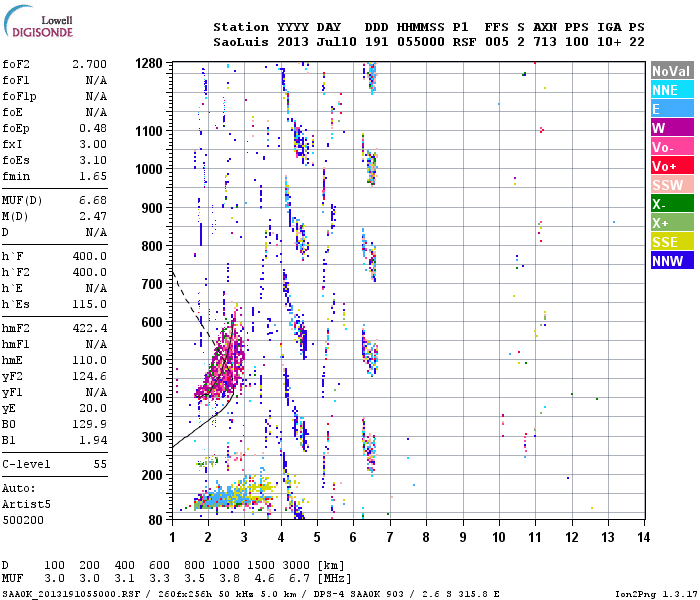Select the B0 value 129.9

[89, 424]
